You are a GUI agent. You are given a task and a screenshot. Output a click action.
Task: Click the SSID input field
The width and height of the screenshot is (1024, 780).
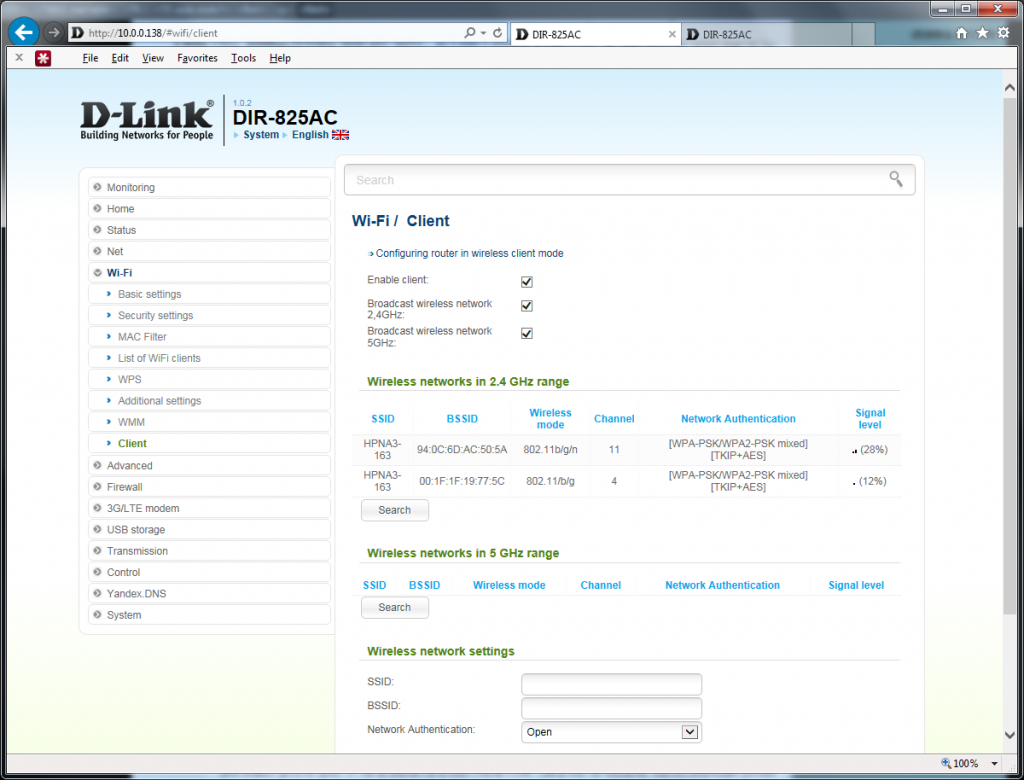611,684
